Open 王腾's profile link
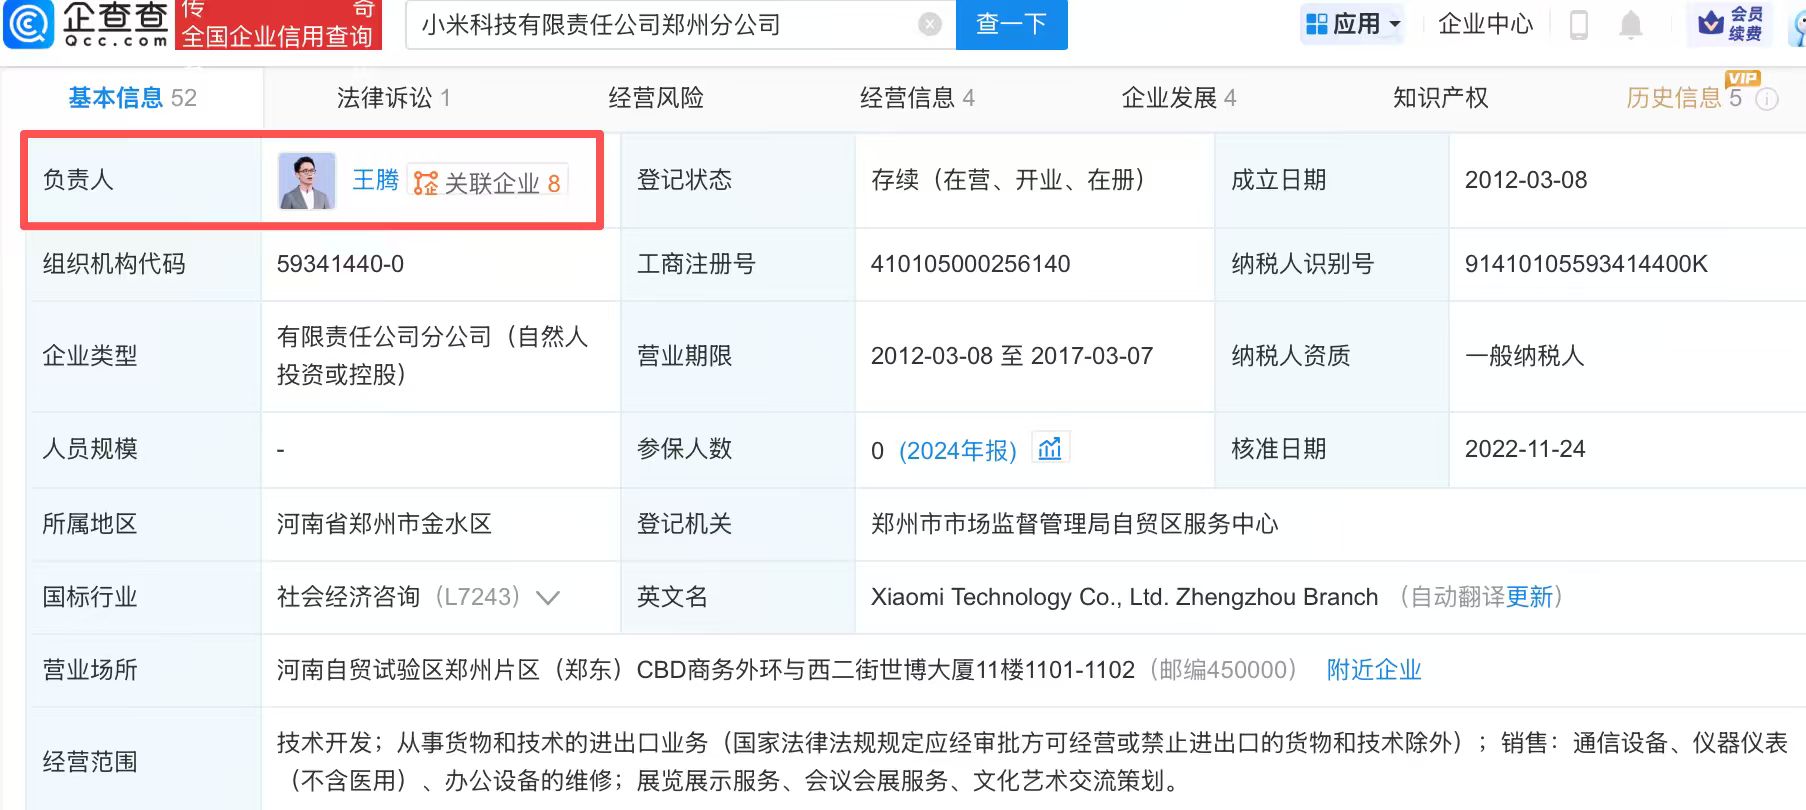Screen dimensions: 1806x810 coord(375,180)
